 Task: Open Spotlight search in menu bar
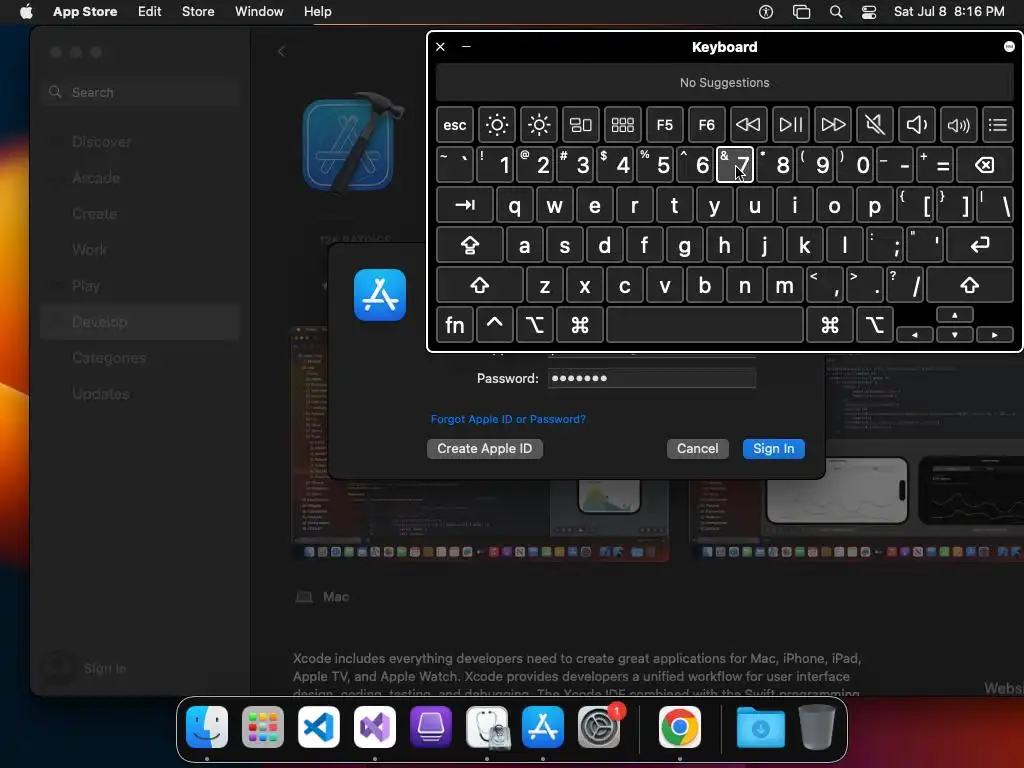pos(836,12)
